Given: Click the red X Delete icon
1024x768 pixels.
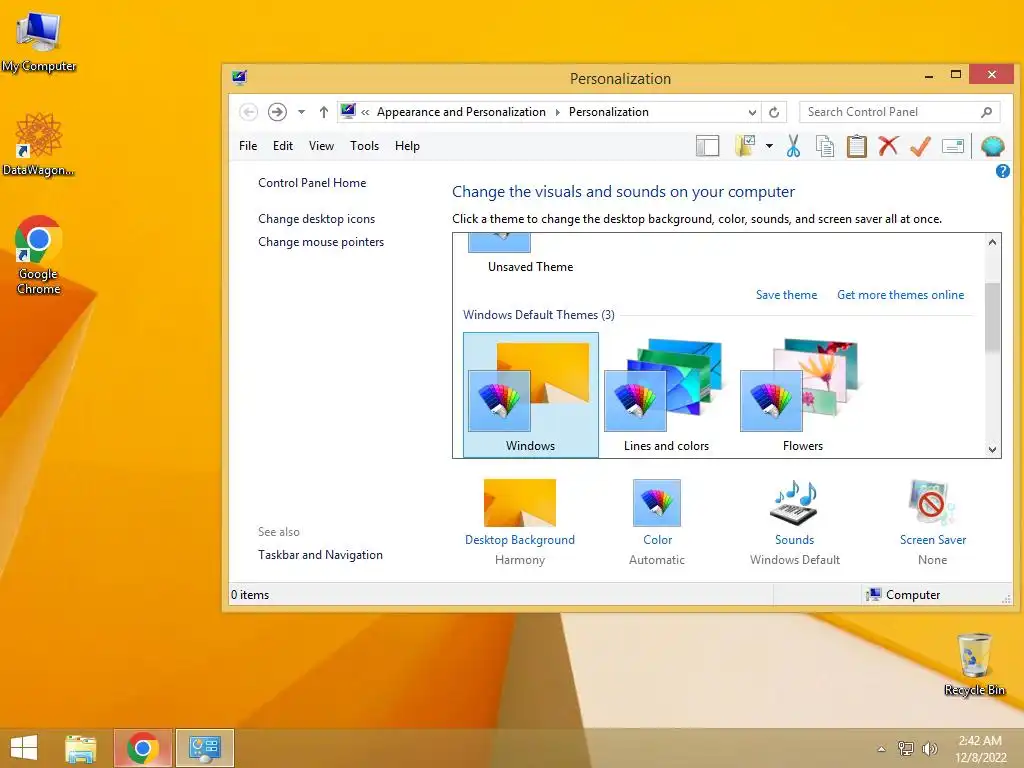Looking at the screenshot, I should pyautogui.click(x=888, y=146).
